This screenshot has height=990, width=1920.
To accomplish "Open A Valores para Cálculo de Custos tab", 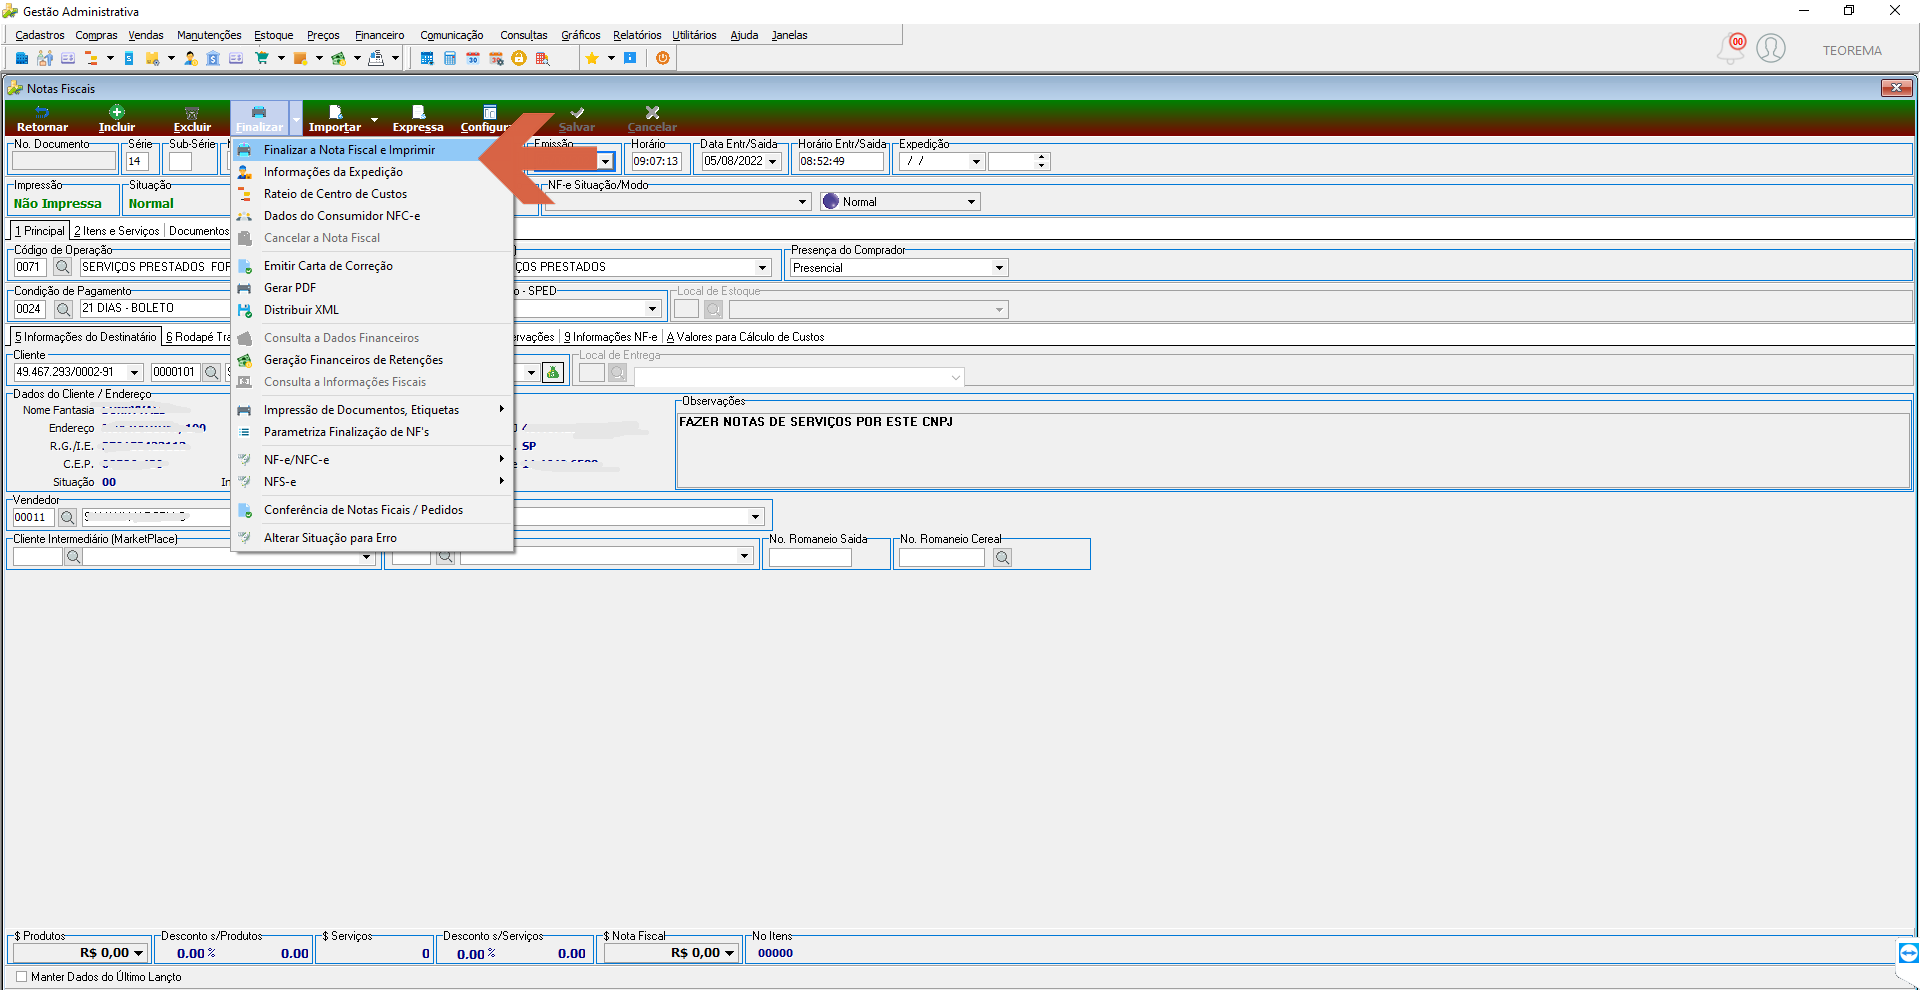I will [746, 337].
